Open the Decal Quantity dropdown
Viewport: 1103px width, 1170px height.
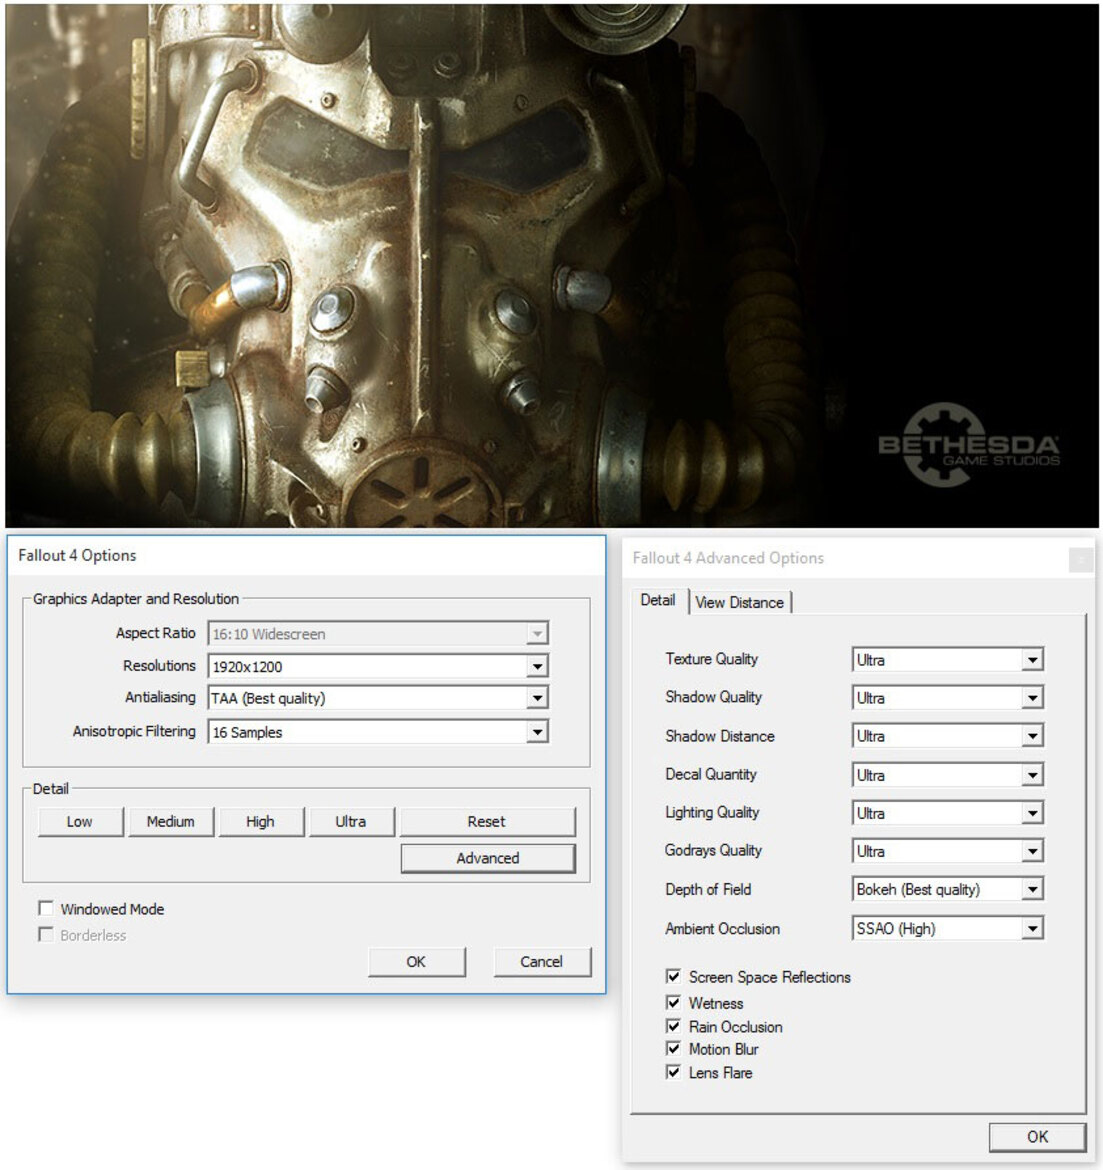(947, 775)
